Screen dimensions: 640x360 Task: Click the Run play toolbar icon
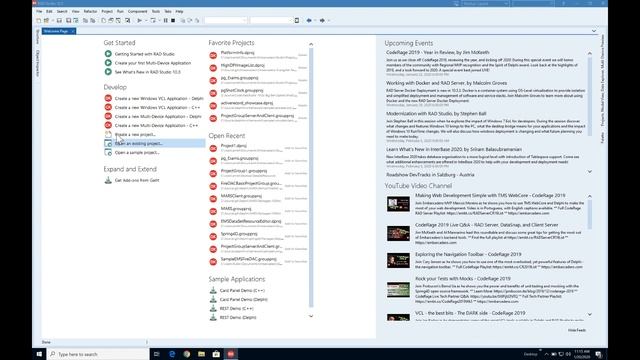click(x=139, y=20)
